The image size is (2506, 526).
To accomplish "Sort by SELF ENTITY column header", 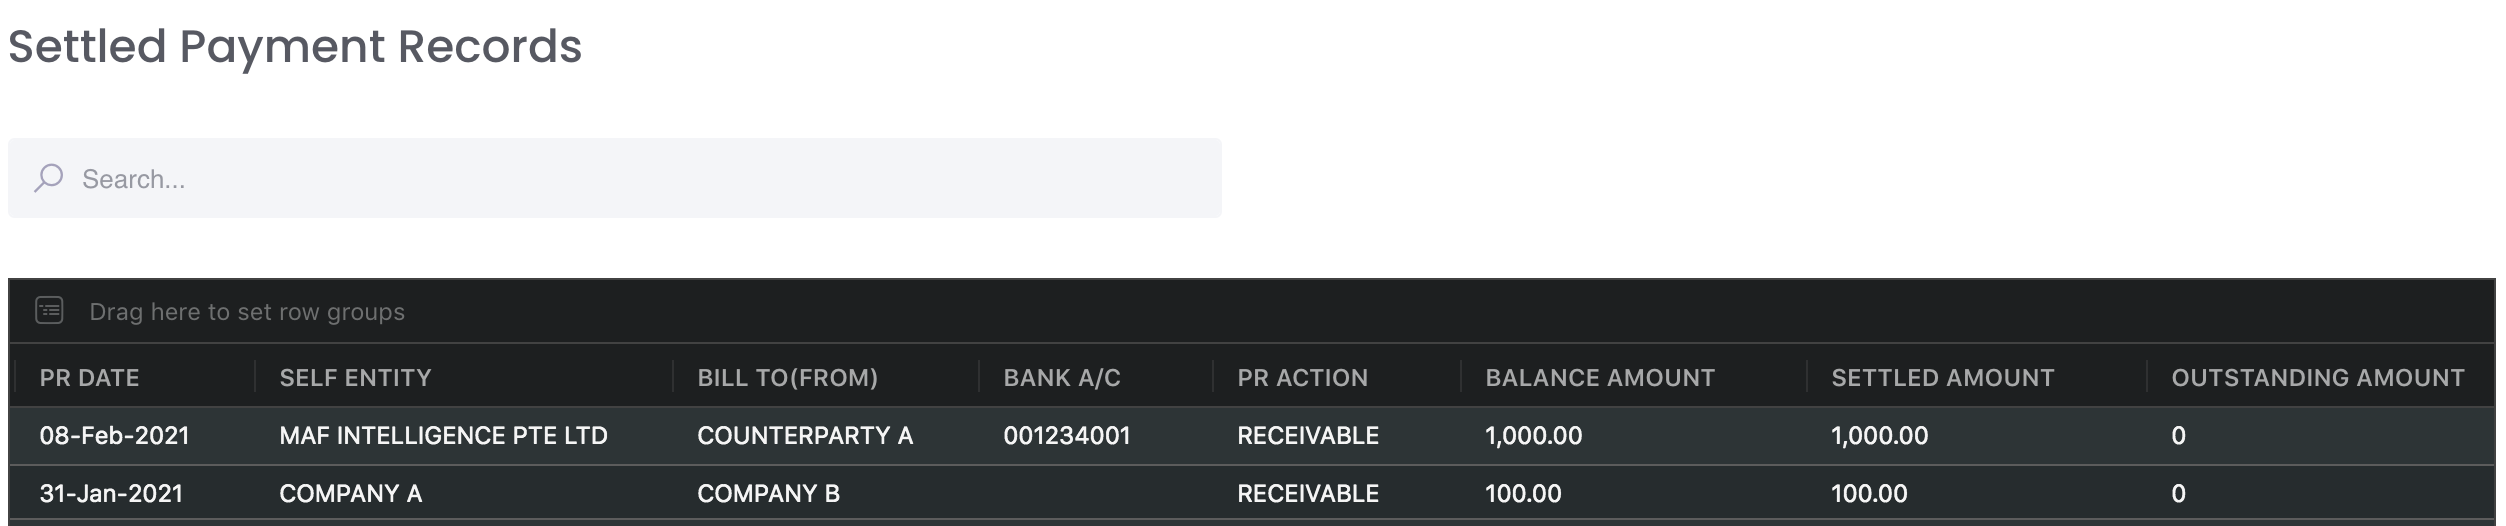I will [x=355, y=378].
